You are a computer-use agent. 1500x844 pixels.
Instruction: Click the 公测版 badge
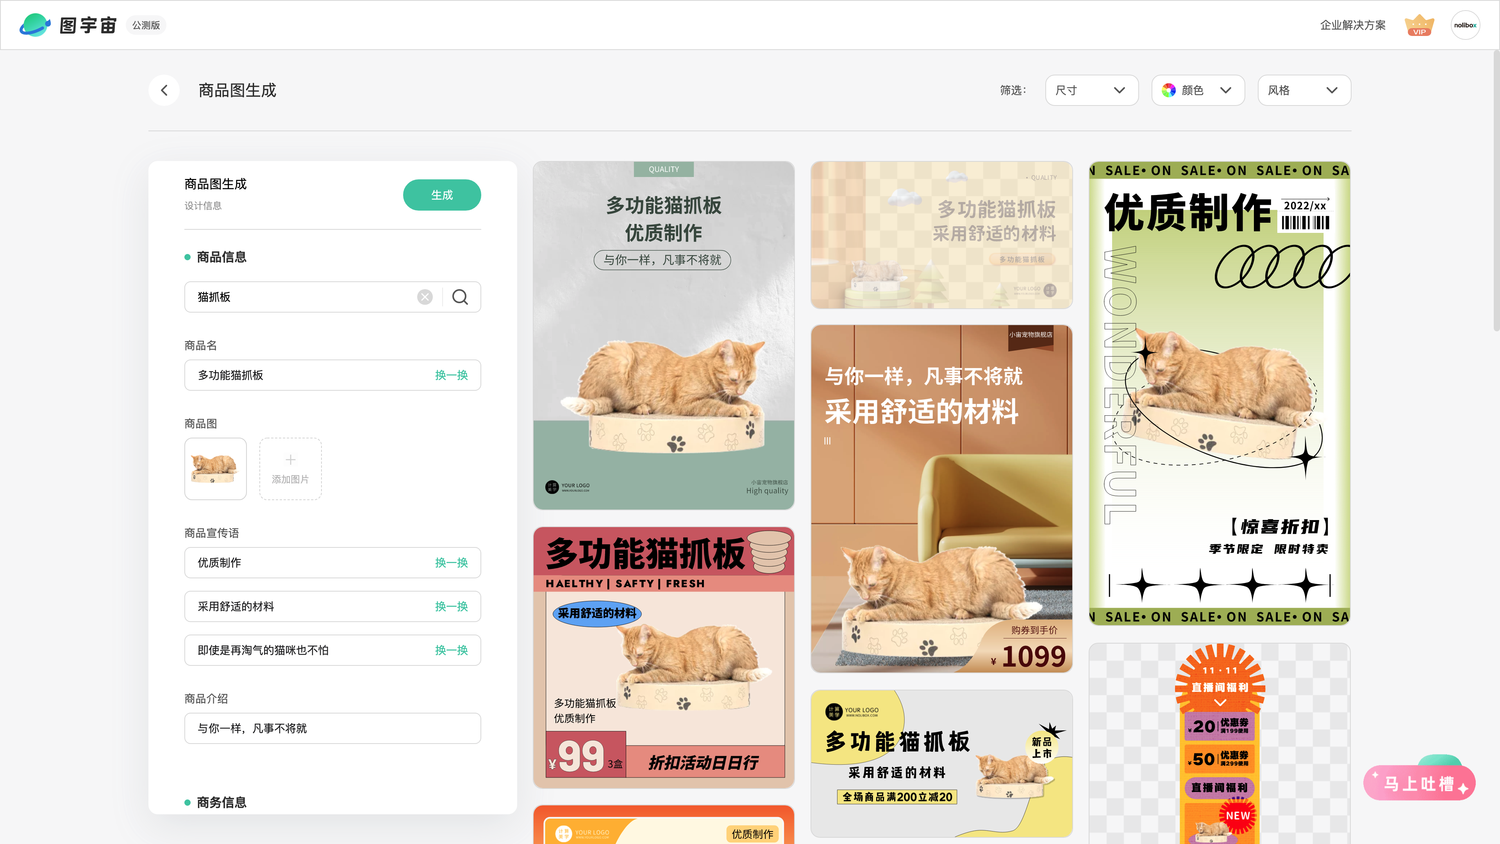[x=146, y=25]
